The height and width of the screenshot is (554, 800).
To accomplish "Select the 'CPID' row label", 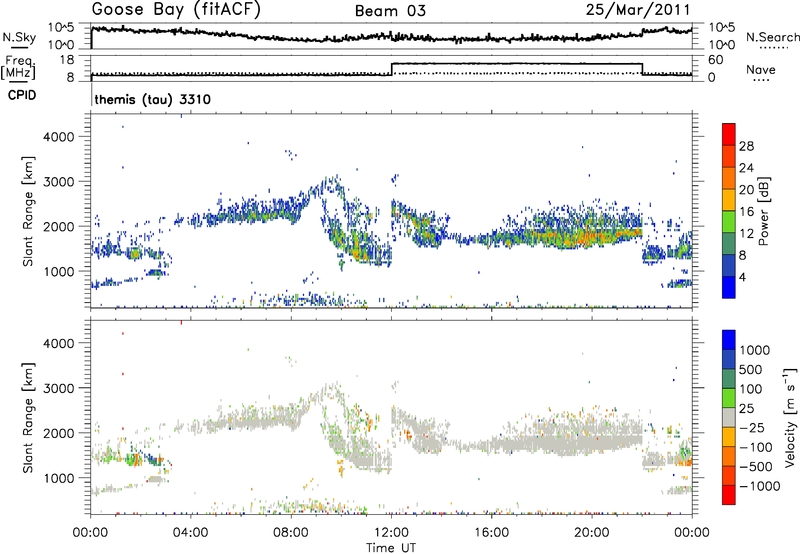I will tap(22, 95).
